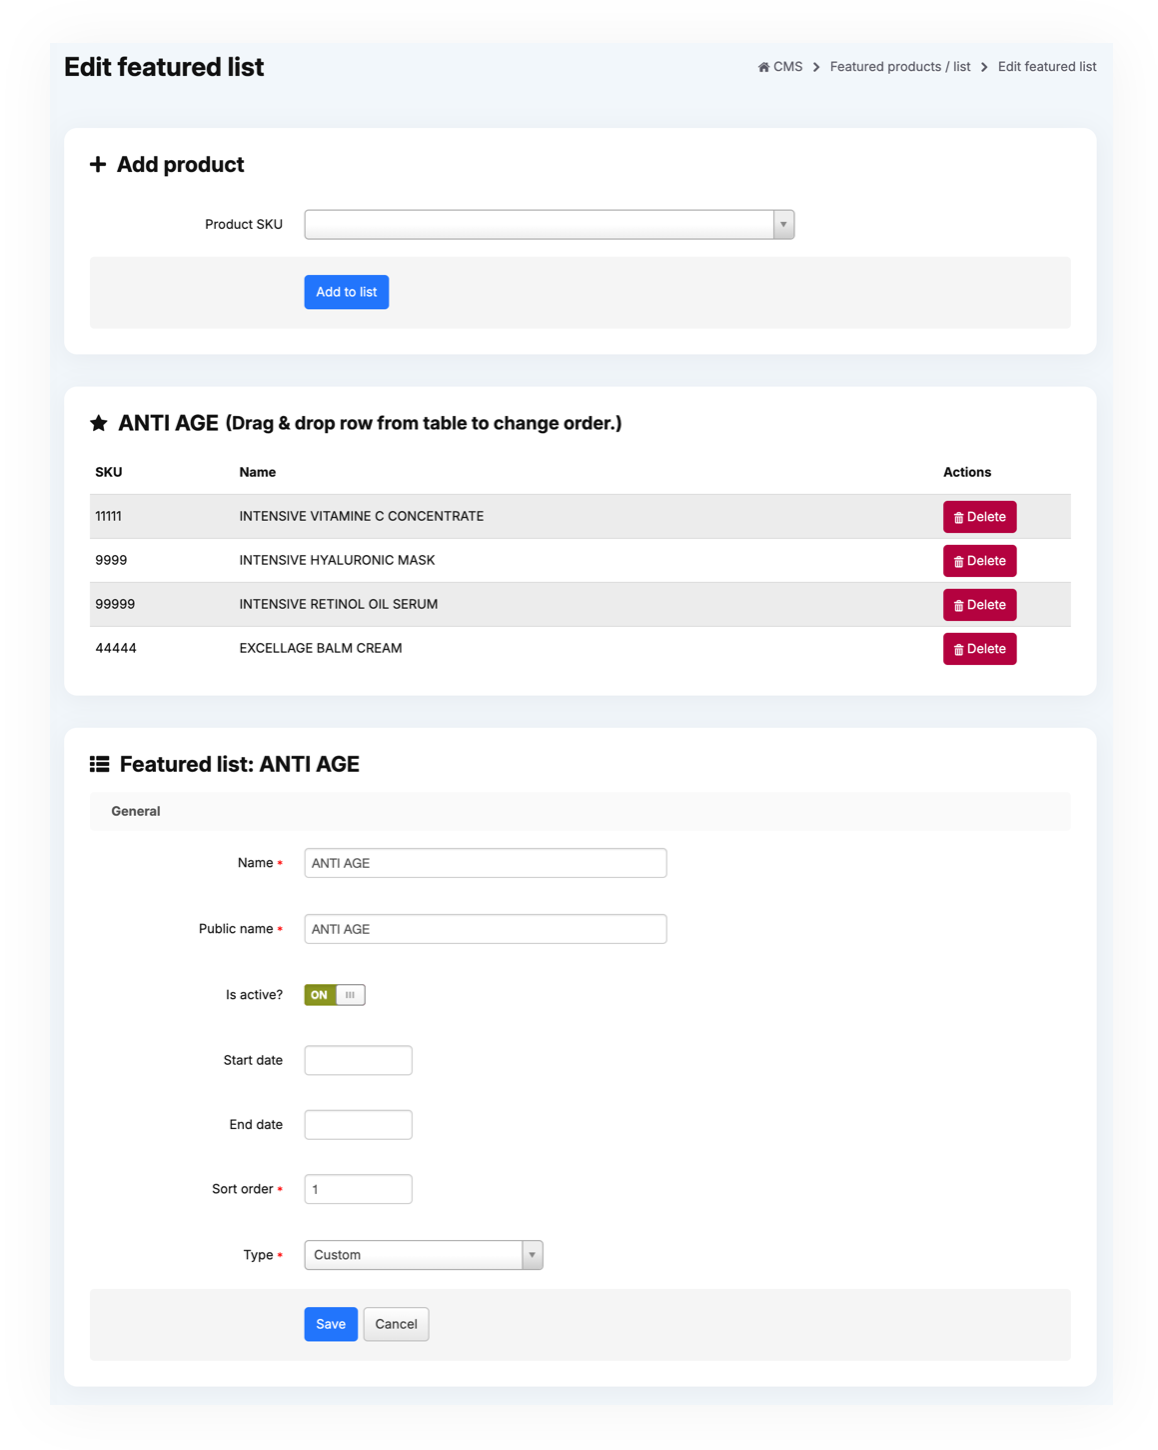The image size is (1158, 1450).
Task: Toggle the Is active switch off
Action: click(334, 995)
